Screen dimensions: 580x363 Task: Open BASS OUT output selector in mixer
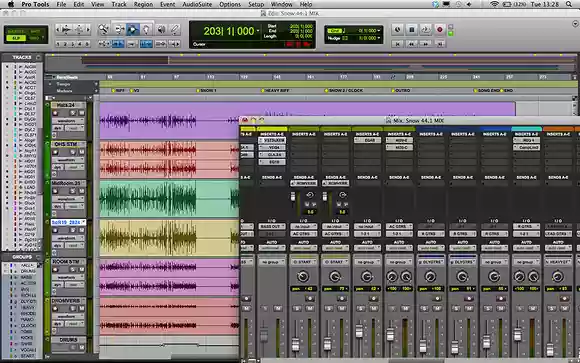click(272, 226)
